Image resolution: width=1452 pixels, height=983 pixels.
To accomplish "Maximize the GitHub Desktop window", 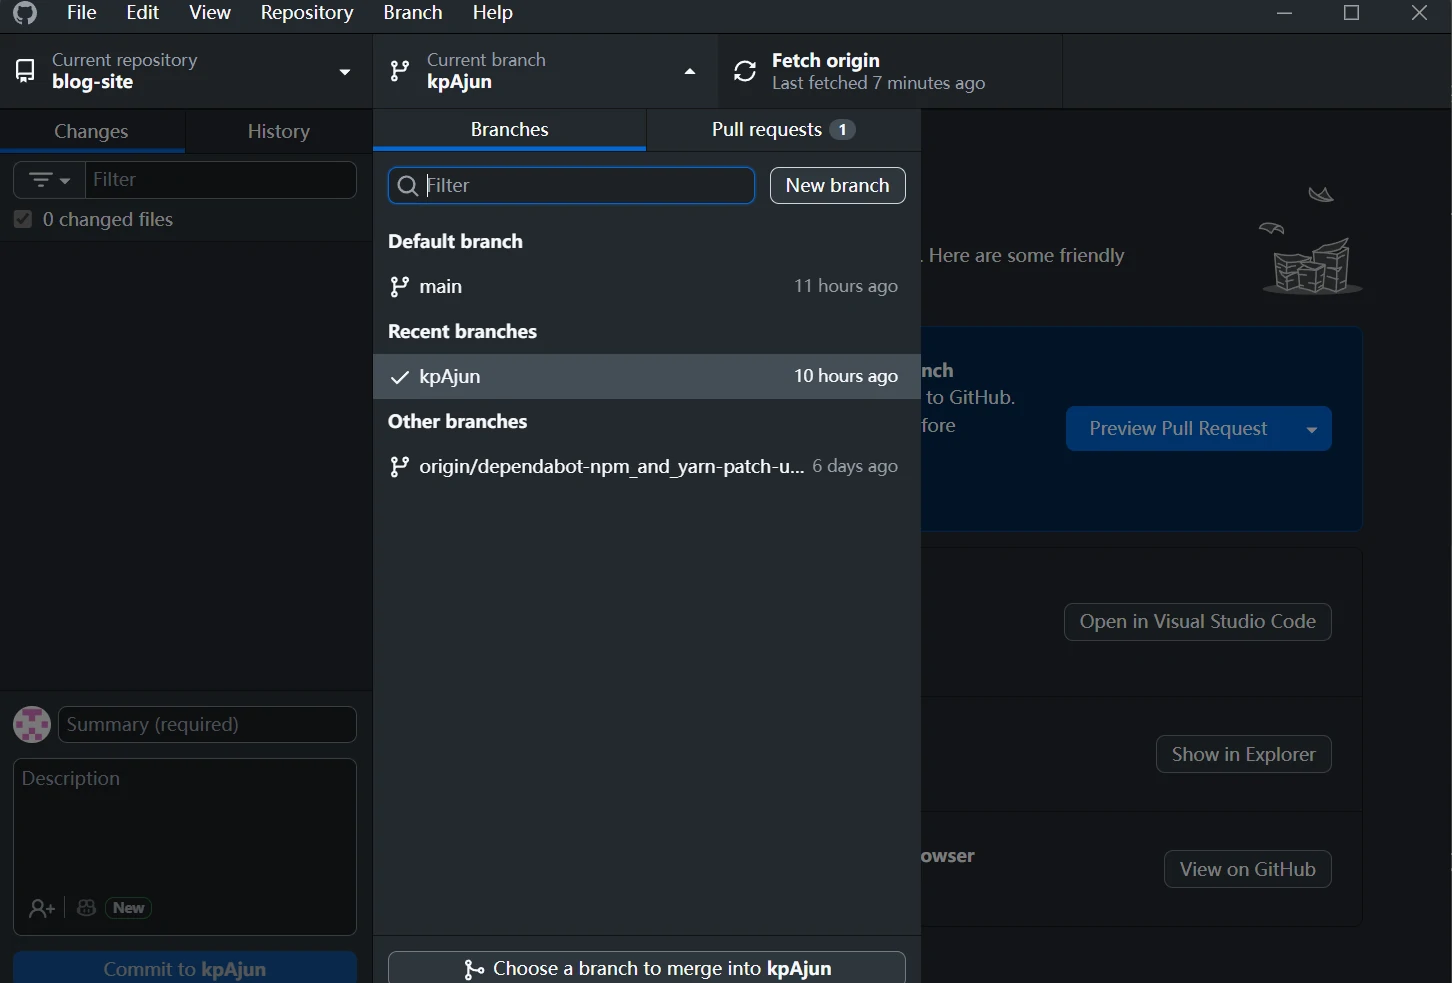I will click(x=1352, y=13).
